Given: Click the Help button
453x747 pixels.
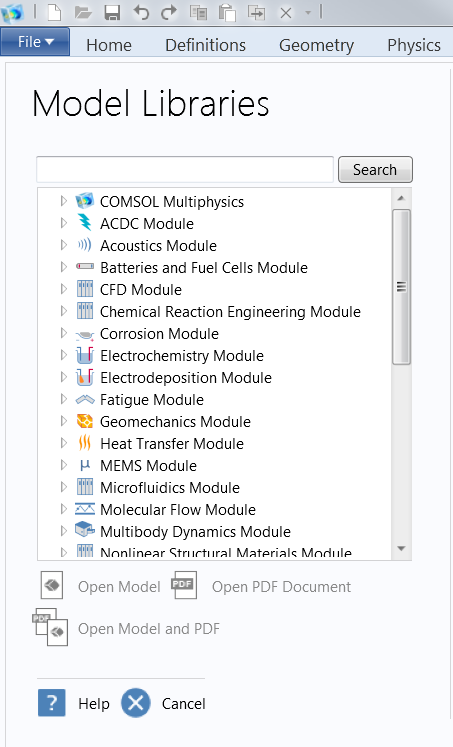Looking at the screenshot, I should pyautogui.click(x=74, y=703).
